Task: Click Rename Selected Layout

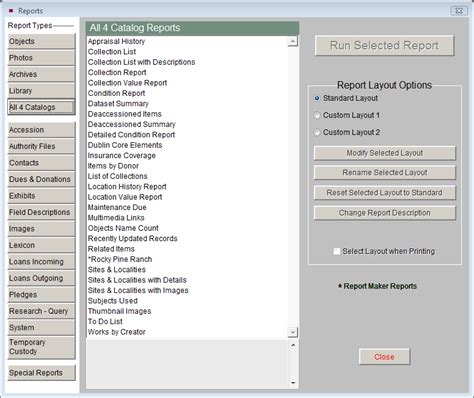Action: click(384, 173)
